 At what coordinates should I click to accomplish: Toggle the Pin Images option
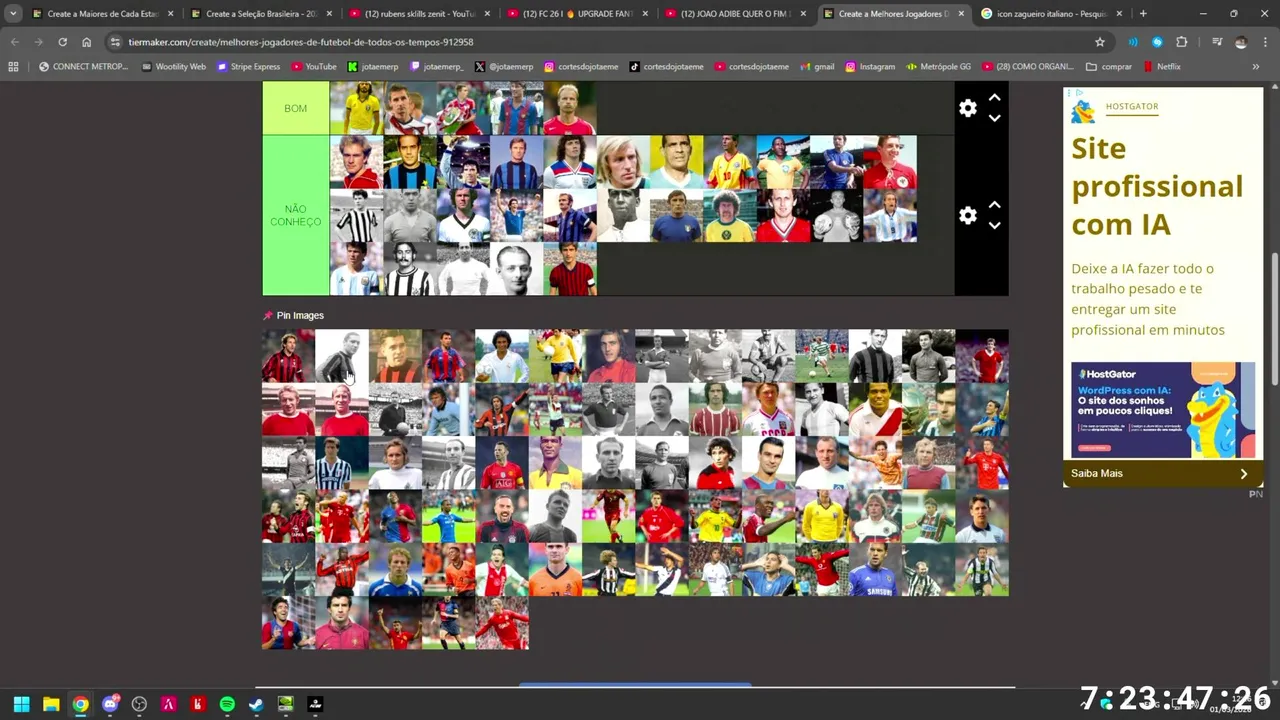pyautogui.click(x=294, y=315)
